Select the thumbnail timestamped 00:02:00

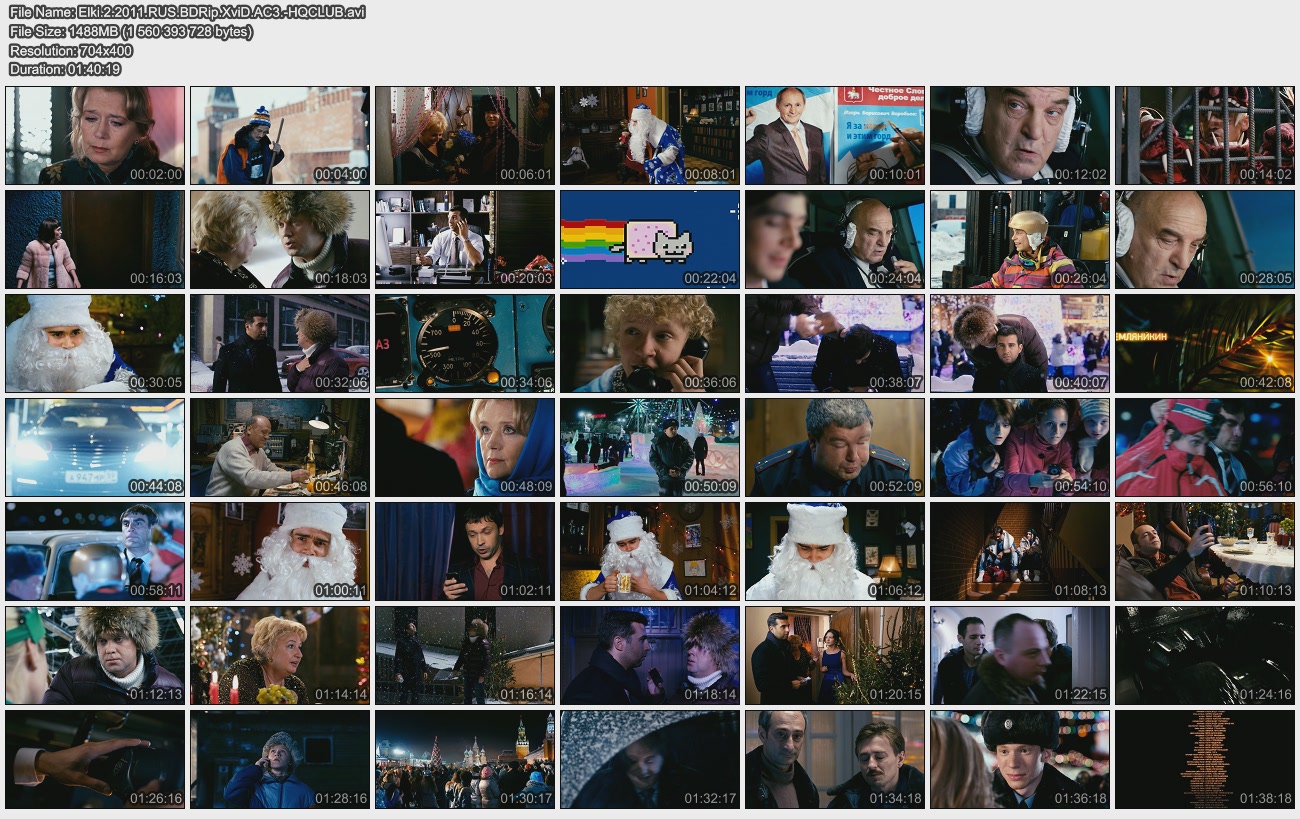coord(95,136)
